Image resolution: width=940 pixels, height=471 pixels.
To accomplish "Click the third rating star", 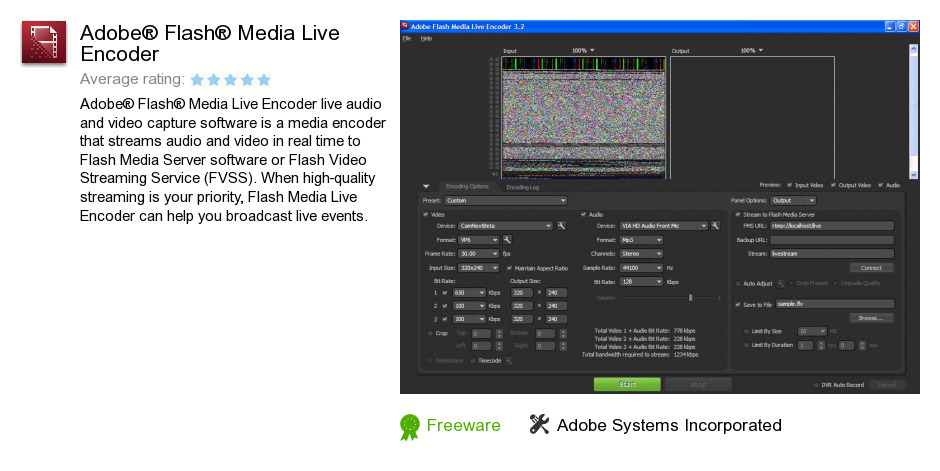I will 231,80.
